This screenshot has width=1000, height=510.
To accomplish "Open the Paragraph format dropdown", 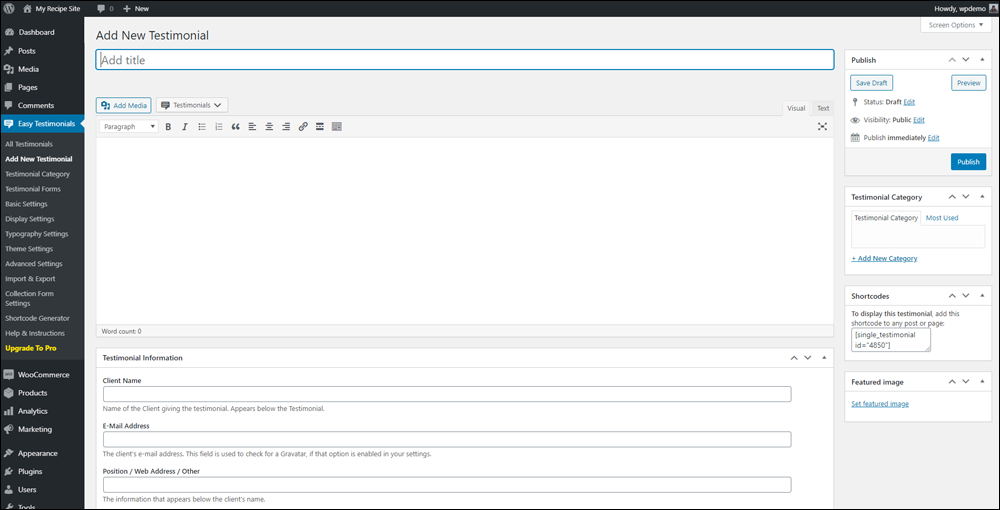I will pos(129,127).
